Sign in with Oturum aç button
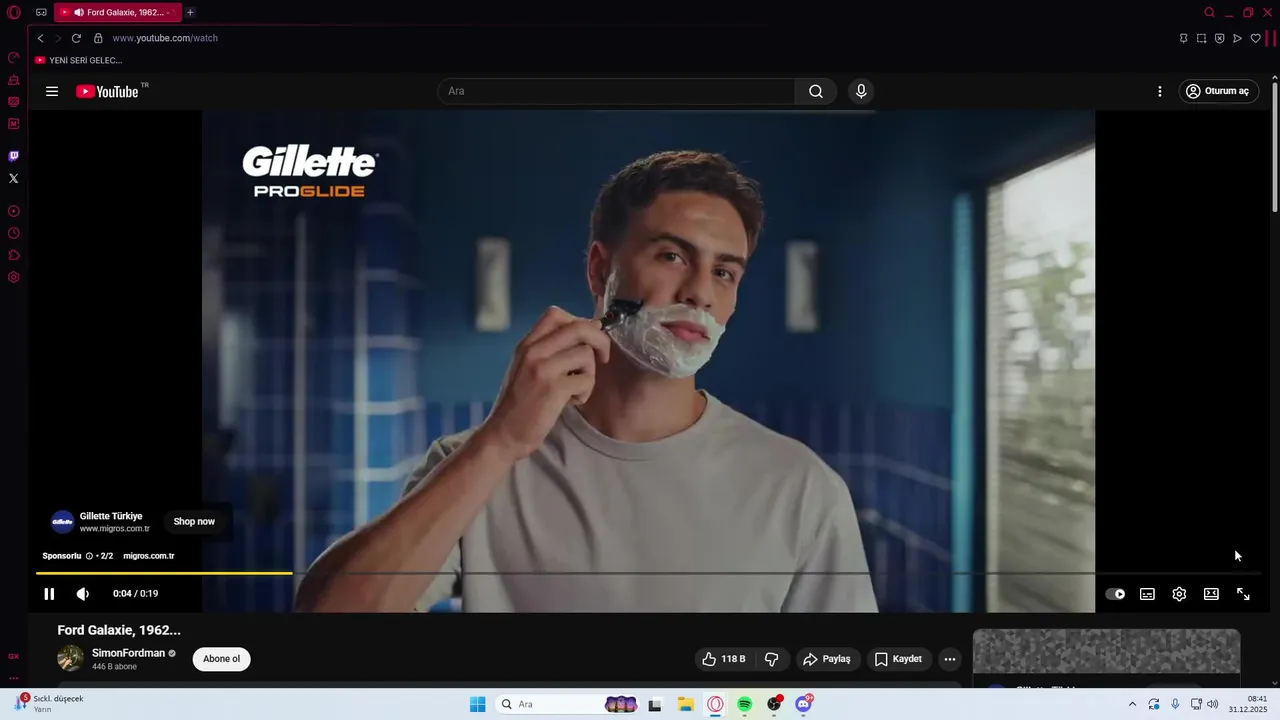Viewport: 1280px width, 720px height. click(1218, 91)
